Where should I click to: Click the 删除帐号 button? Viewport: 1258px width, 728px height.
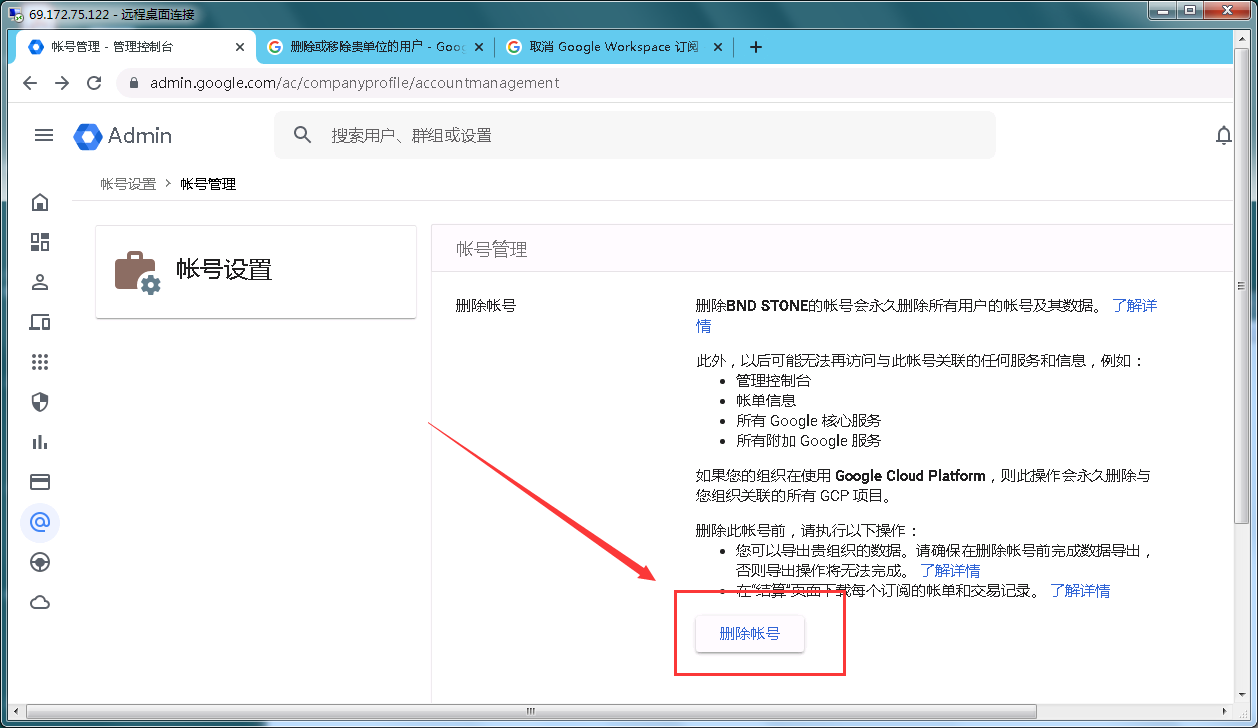click(x=750, y=633)
